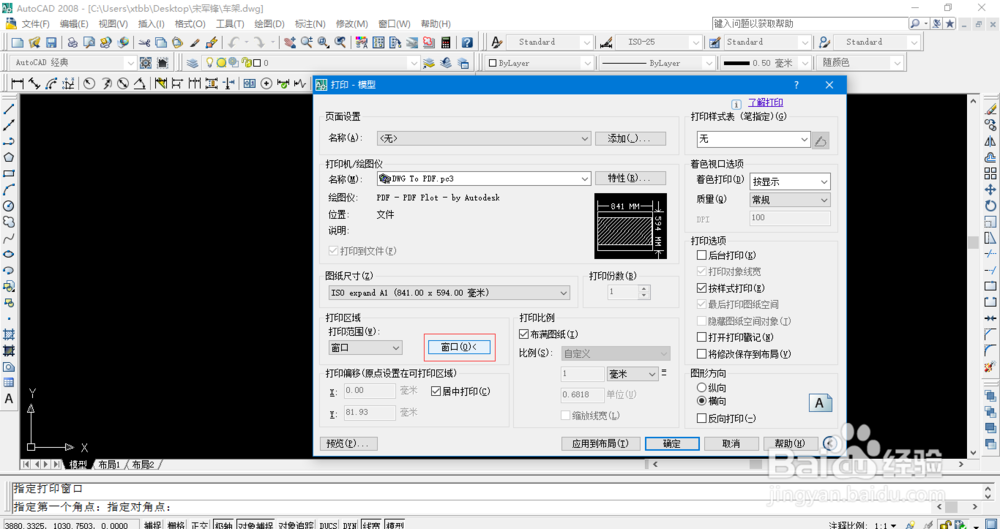This screenshot has height=529, width=1000.
Task: Click 了解打印 help link
Action: click(765, 103)
